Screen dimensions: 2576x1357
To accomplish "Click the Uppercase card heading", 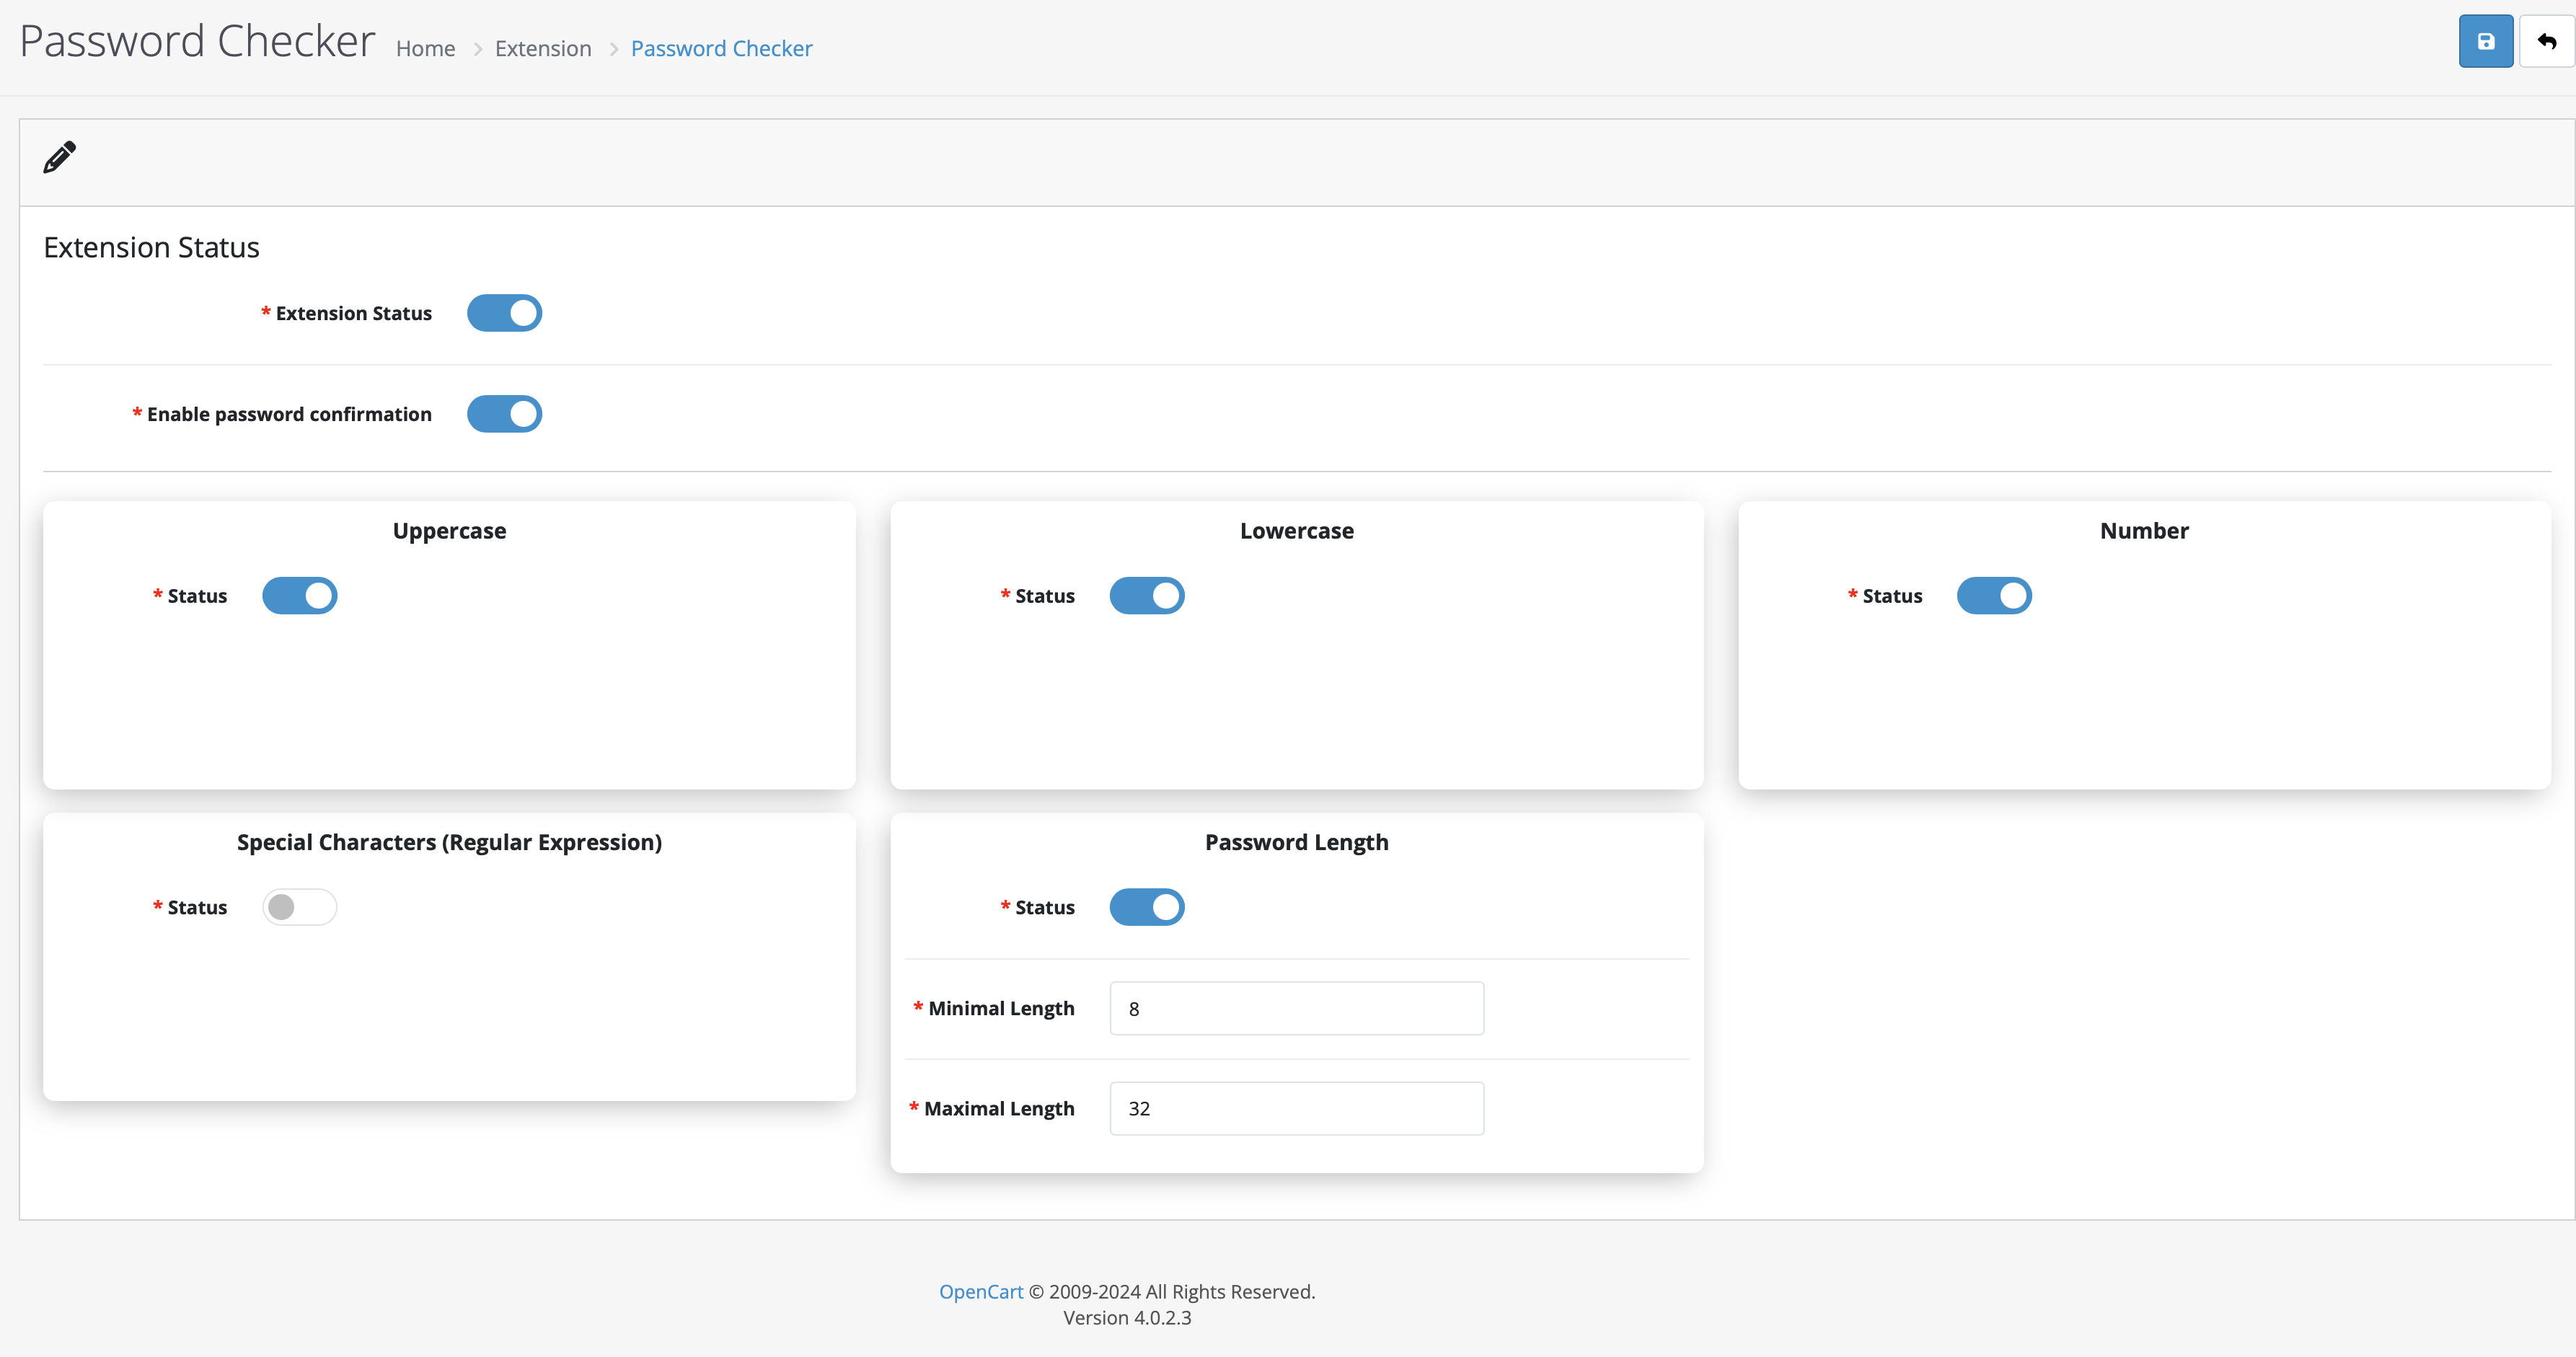I will 449,531.
